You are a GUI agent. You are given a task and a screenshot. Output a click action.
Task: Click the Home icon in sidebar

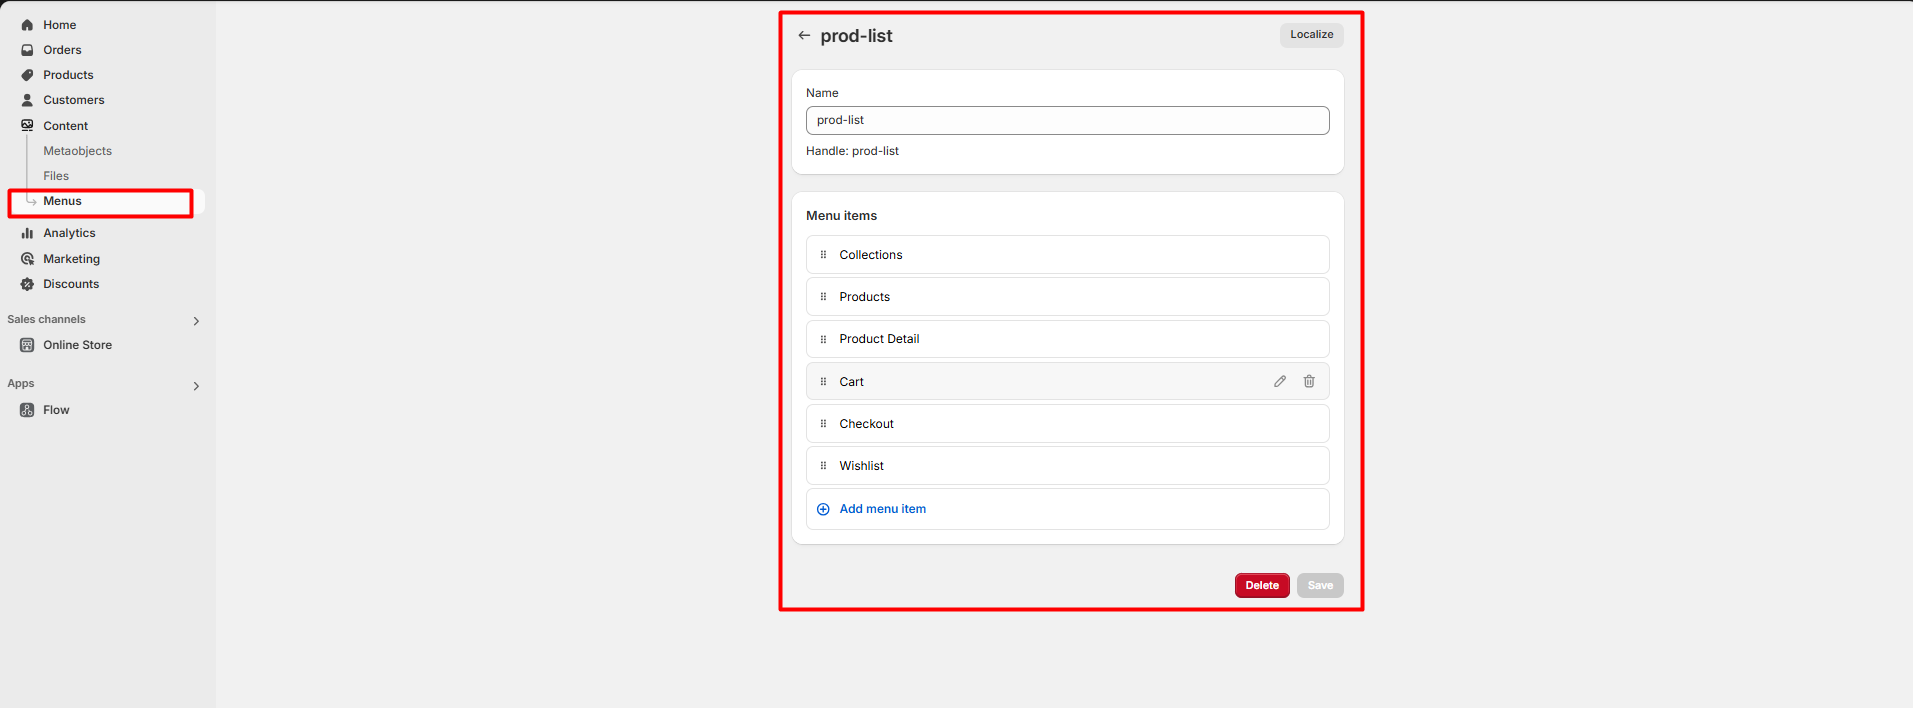pos(27,25)
